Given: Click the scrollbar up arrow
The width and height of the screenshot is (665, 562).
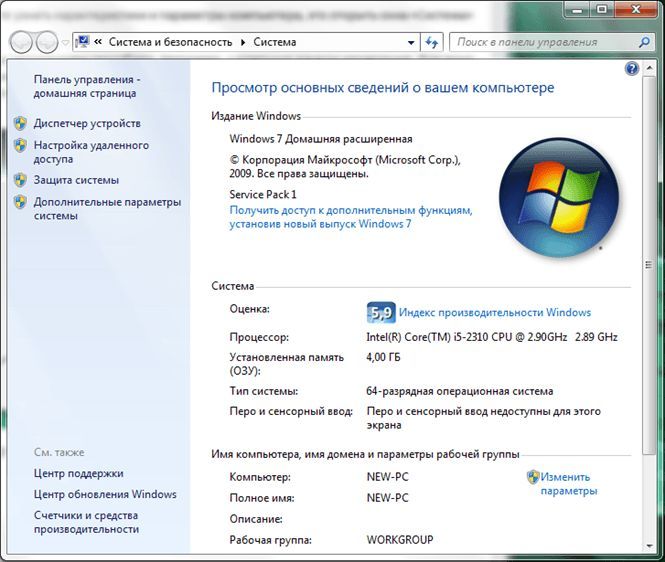Looking at the screenshot, I should click(649, 67).
